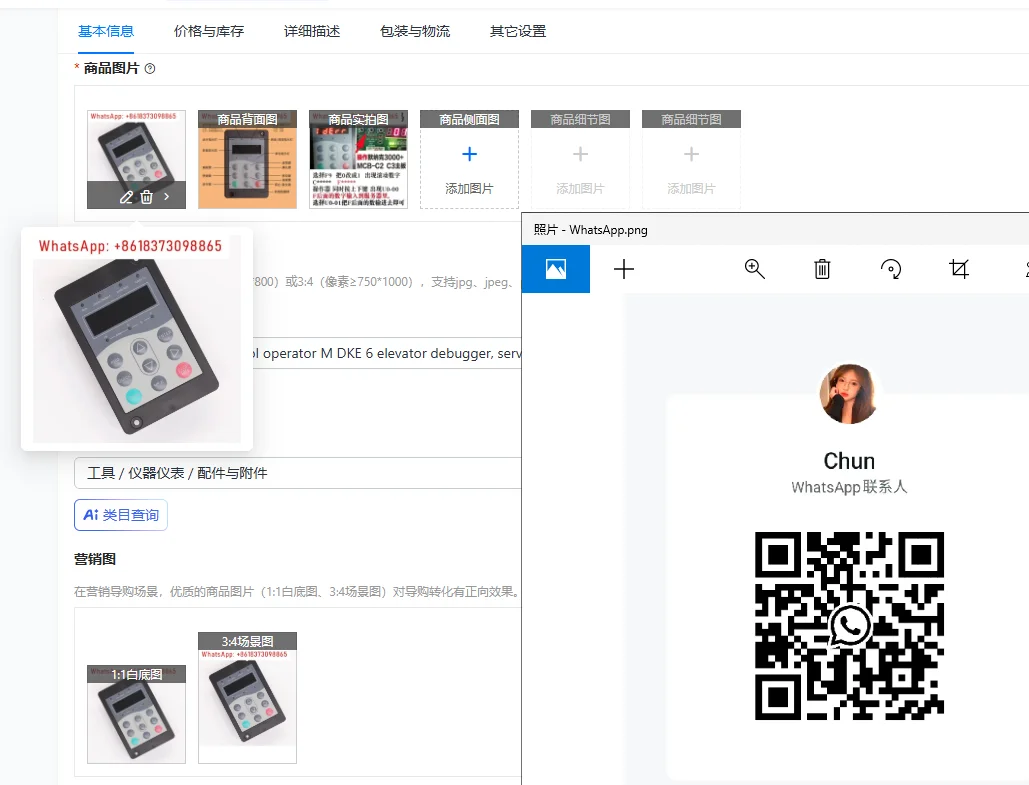The width and height of the screenshot is (1029, 785).
Task: Click the WhatsApp QR code in Photos
Action: pos(849,626)
